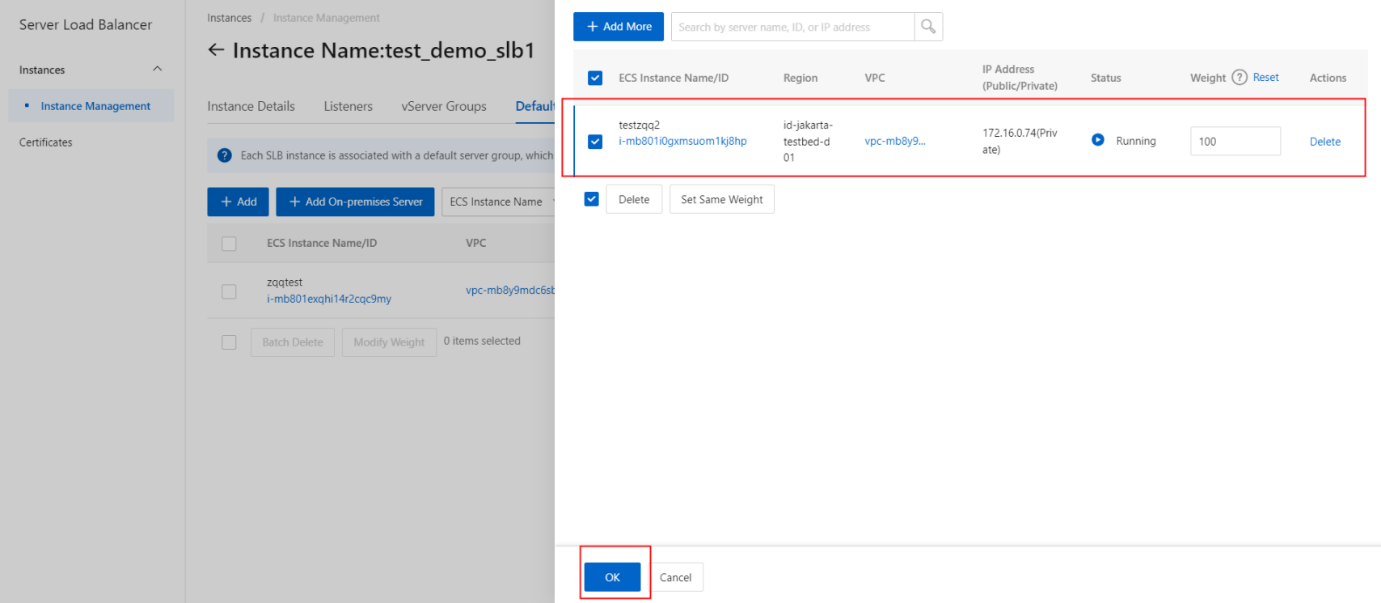Image resolution: width=1381 pixels, height=603 pixels.
Task: Click the zqqtest instance name
Action: [x=285, y=283]
